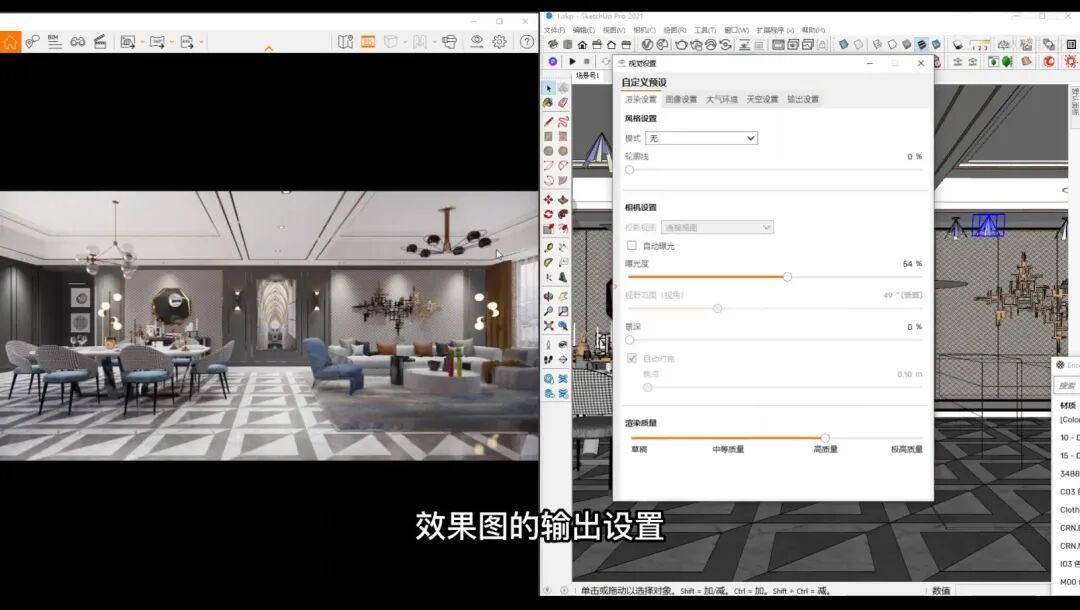Toggle the greyed auto focus checkbox

tap(632, 358)
